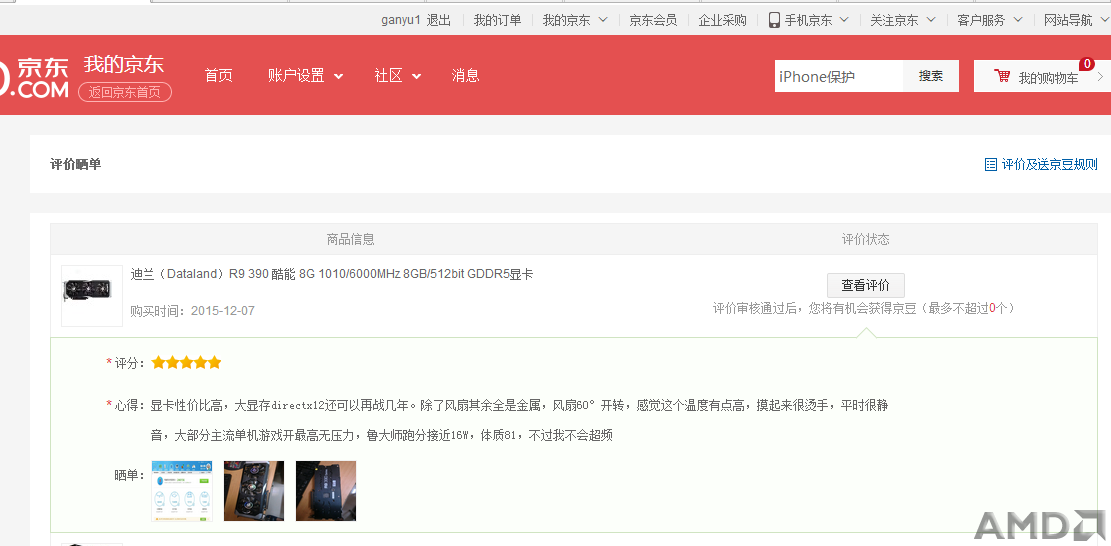Open the graphics card product thumbnail
The width and height of the screenshot is (1111, 546).
tap(92, 295)
